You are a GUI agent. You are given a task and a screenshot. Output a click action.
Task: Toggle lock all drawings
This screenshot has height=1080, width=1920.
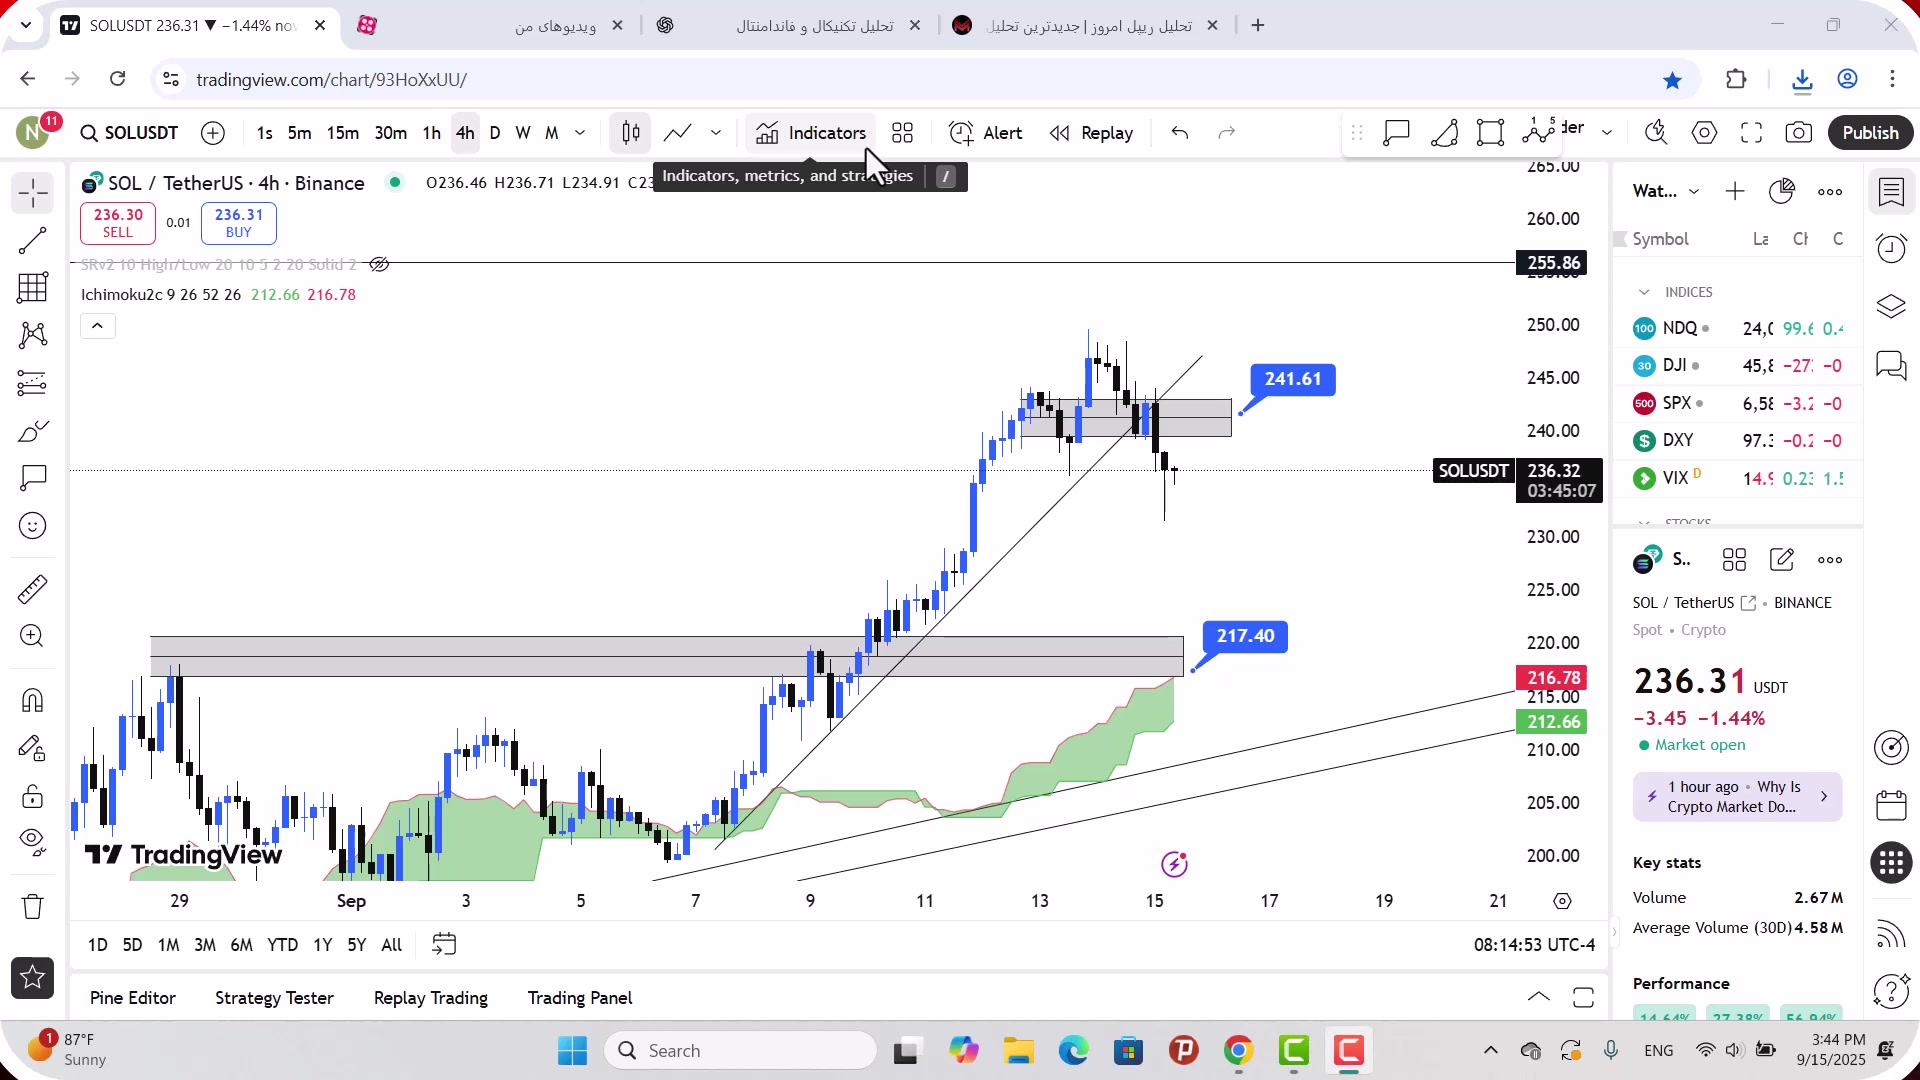click(32, 796)
